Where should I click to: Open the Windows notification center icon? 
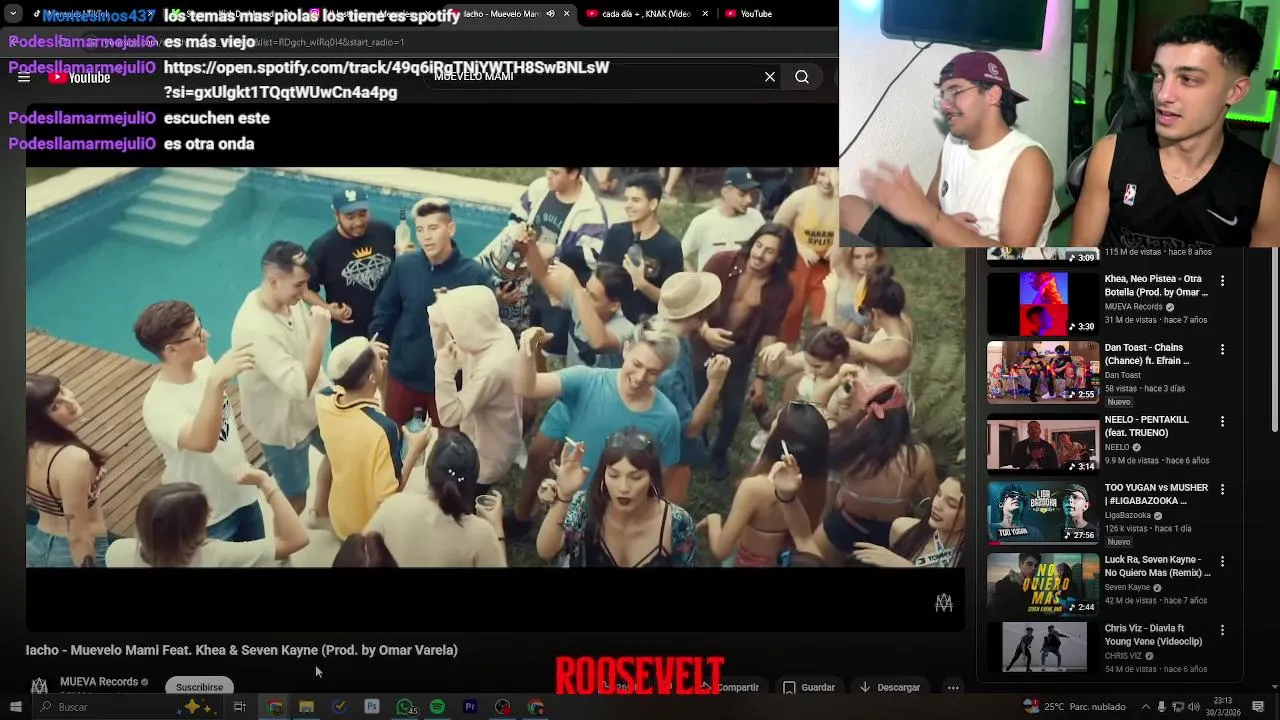1260,707
